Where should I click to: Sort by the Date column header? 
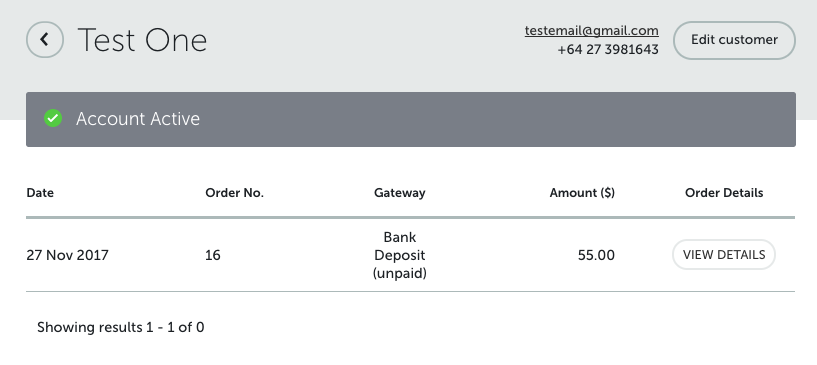(x=40, y=193)
